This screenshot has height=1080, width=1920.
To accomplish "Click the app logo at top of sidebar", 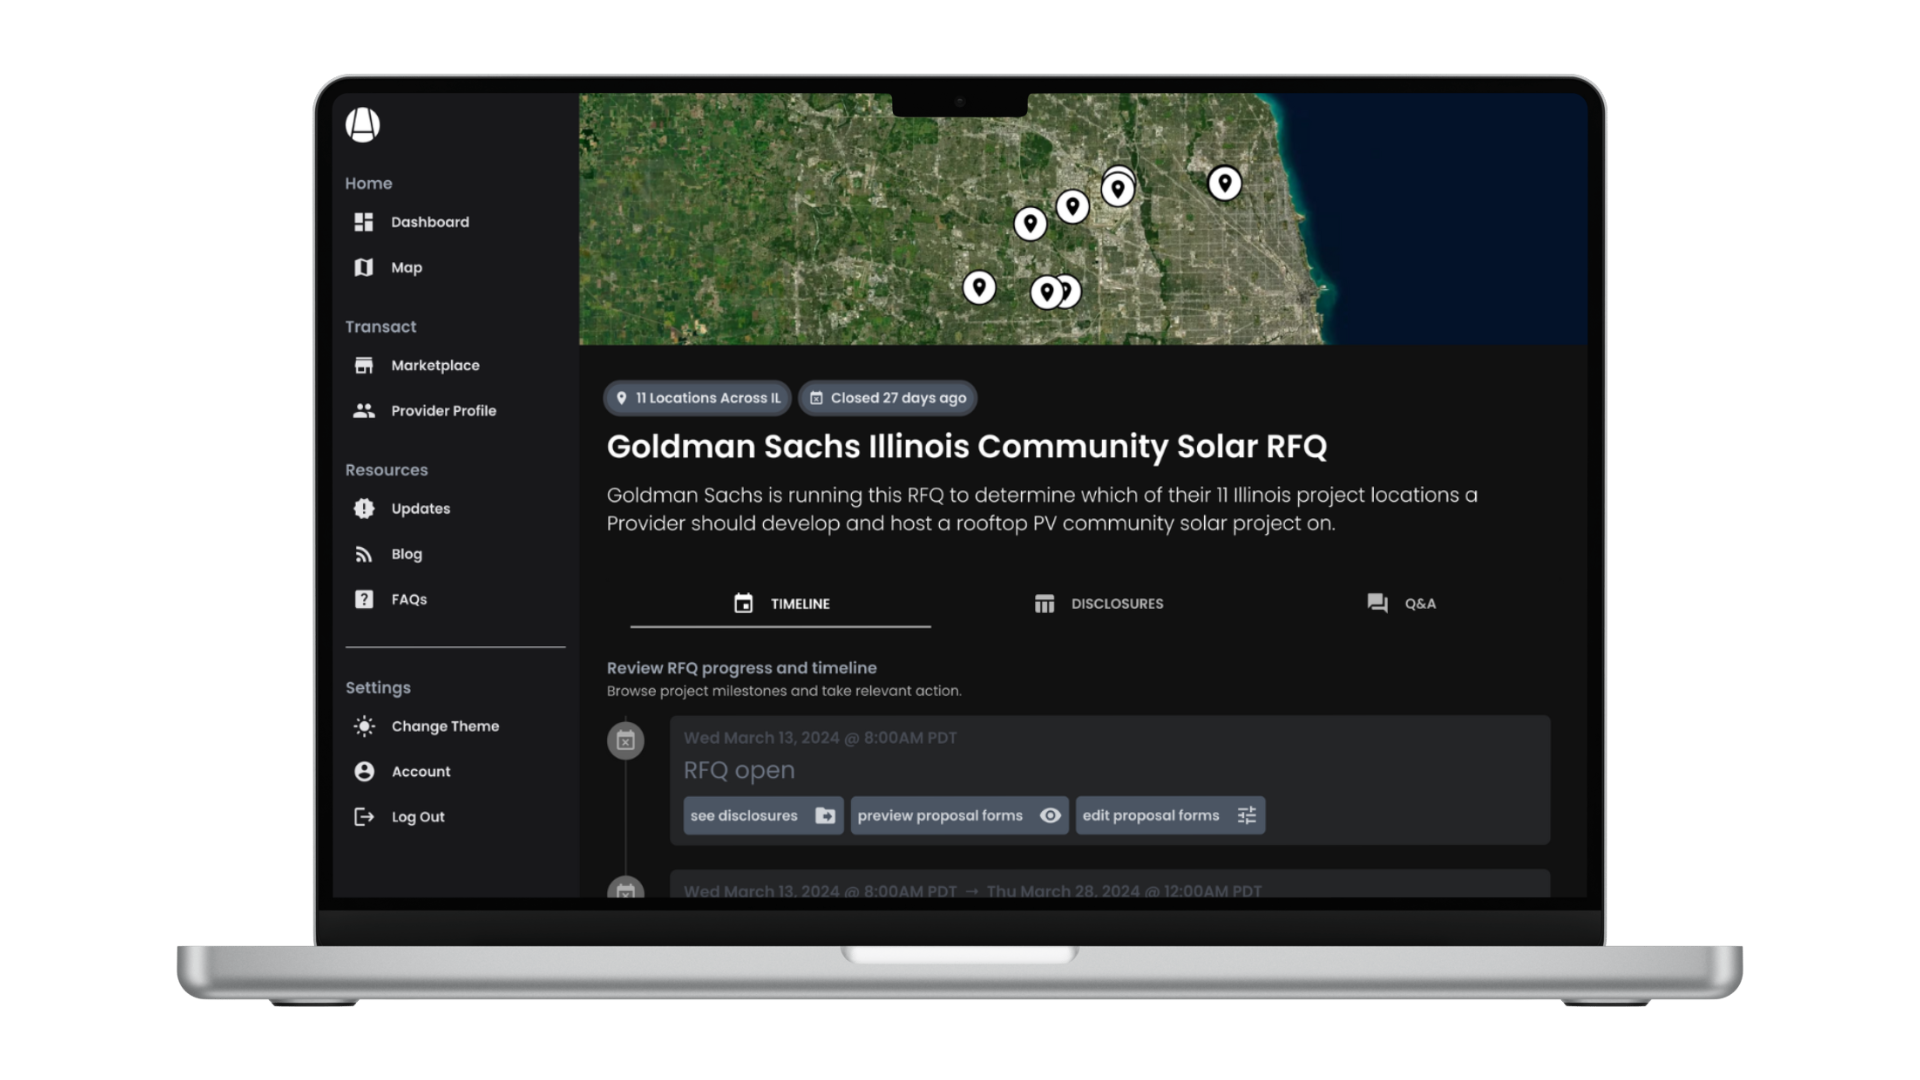I will tap(362, 125).
